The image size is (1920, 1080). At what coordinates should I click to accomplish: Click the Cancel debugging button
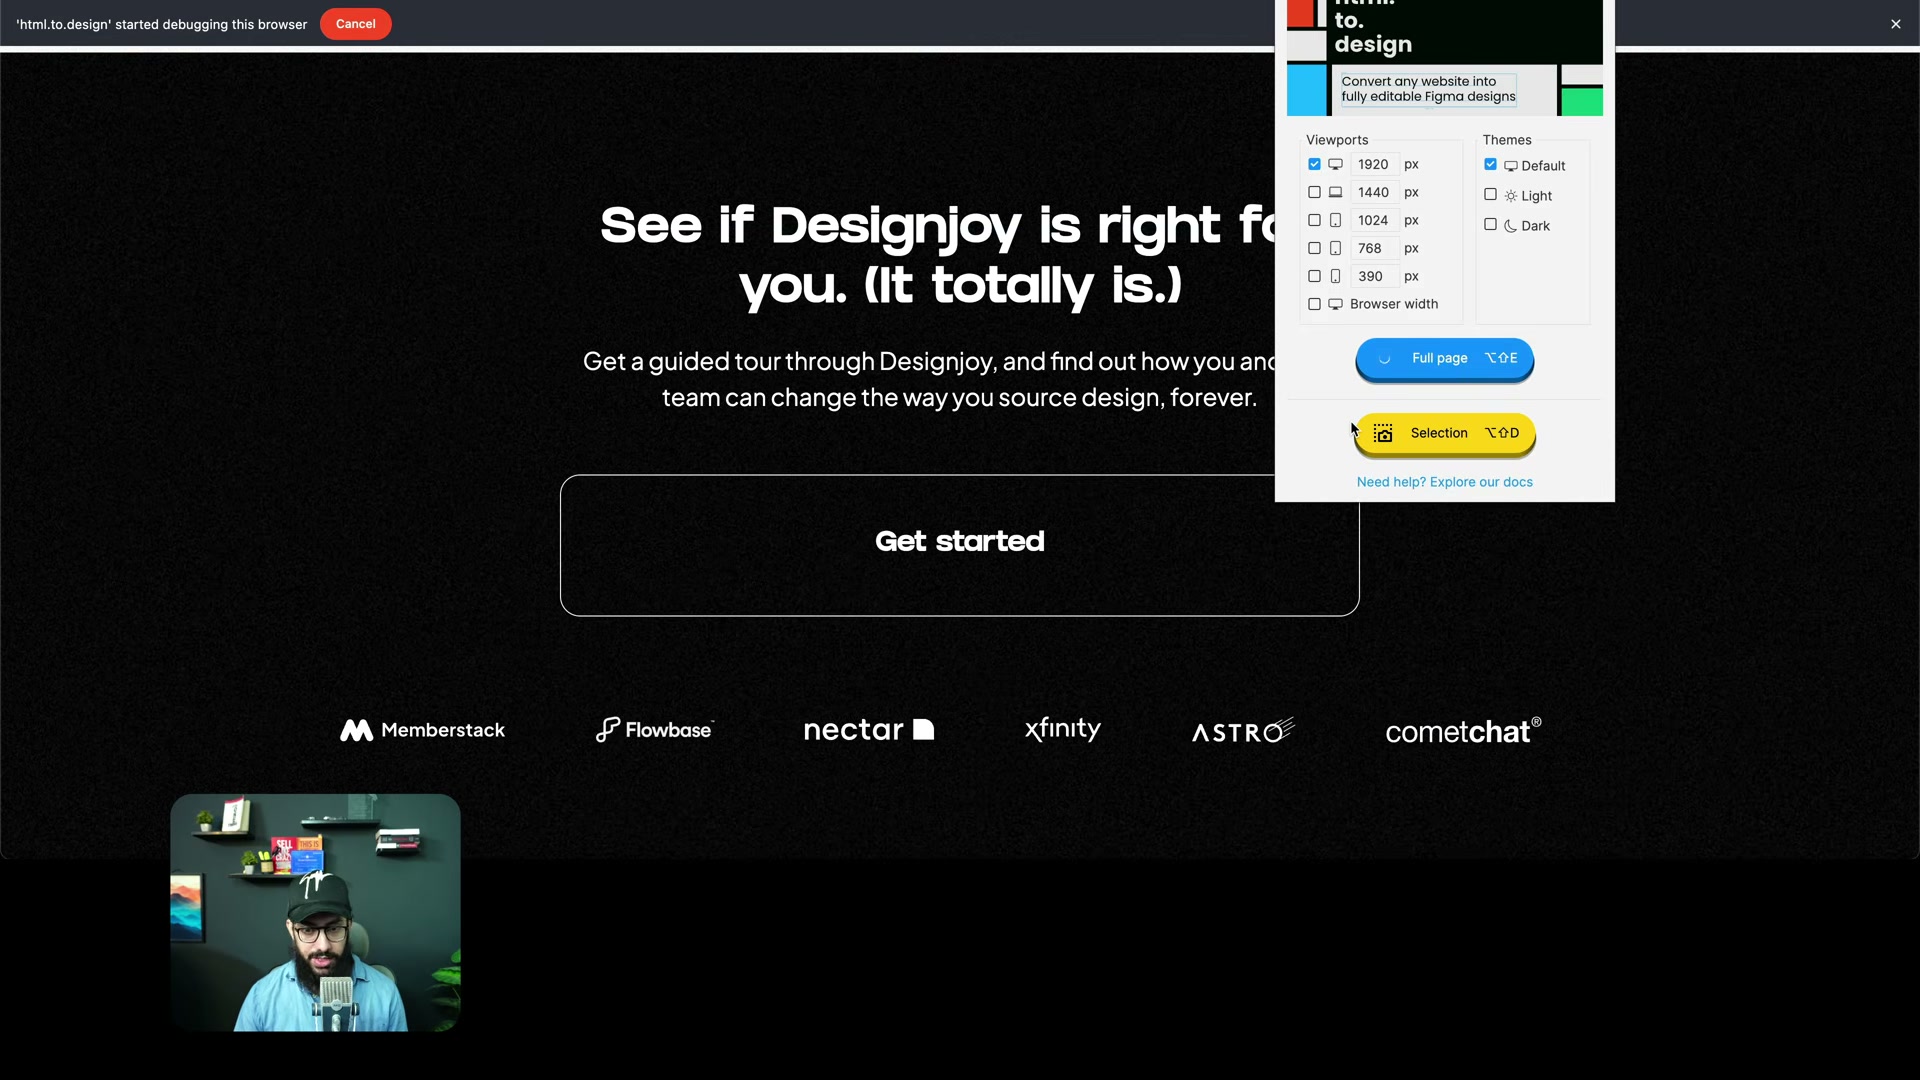click(355, 24)
